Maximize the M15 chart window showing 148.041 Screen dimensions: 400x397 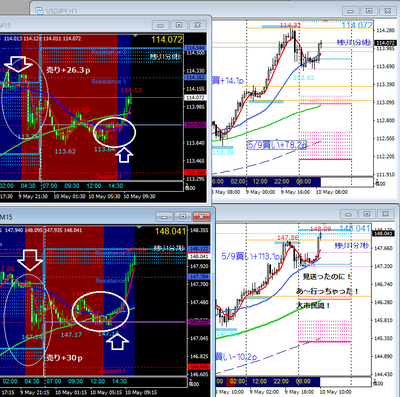pos(183,217)
